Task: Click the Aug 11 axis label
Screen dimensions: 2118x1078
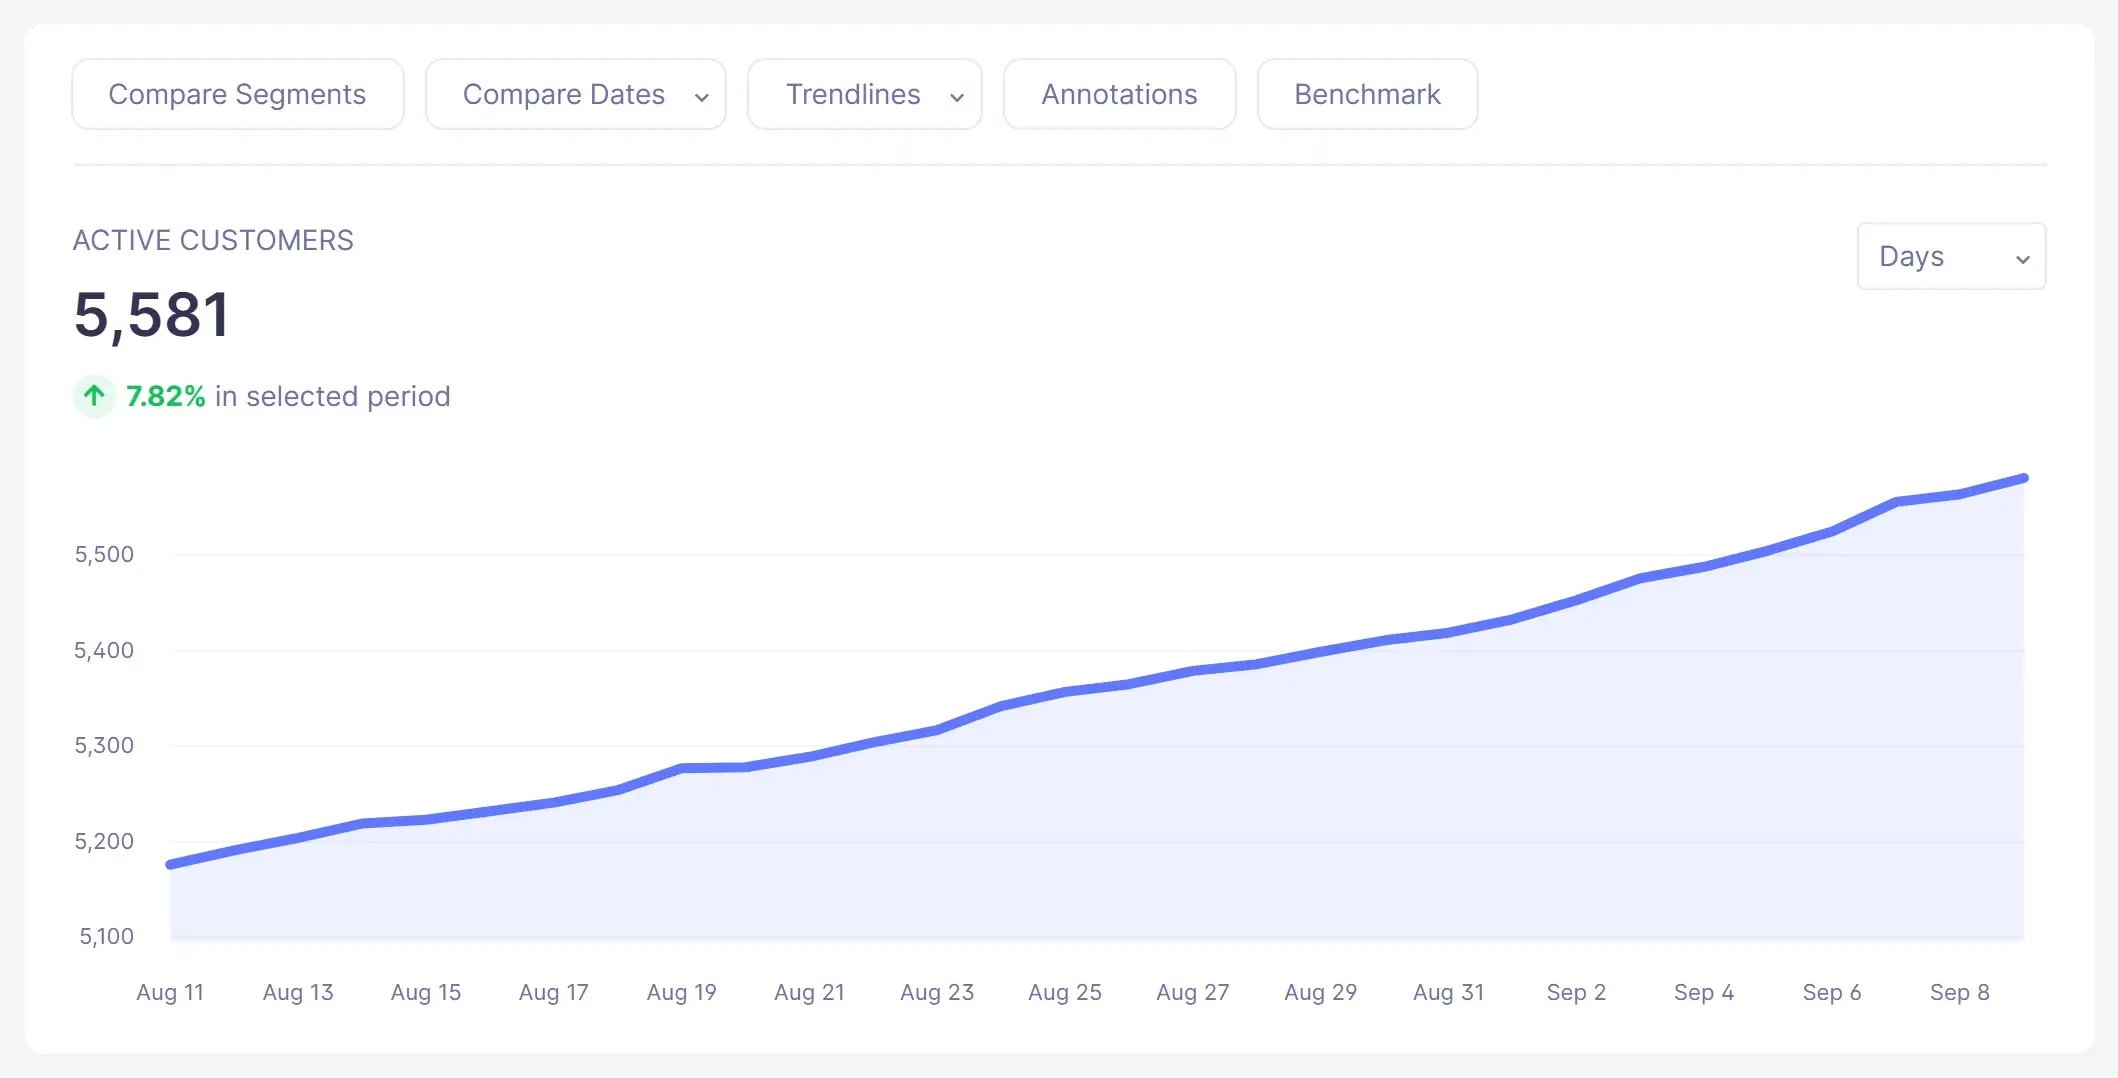Action: (x=170, y=992)
